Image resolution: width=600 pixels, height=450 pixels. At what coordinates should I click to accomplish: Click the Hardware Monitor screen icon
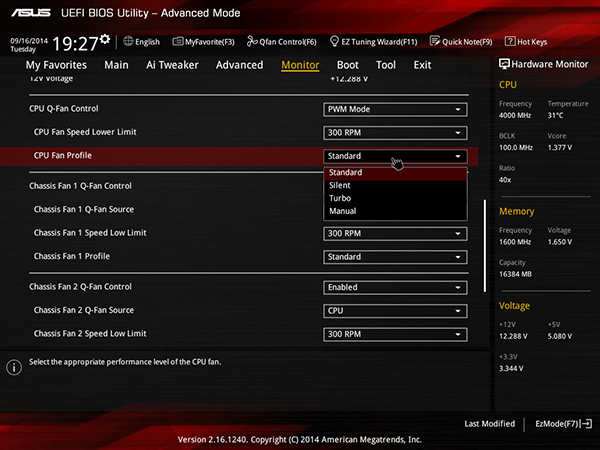coord(504,64)
